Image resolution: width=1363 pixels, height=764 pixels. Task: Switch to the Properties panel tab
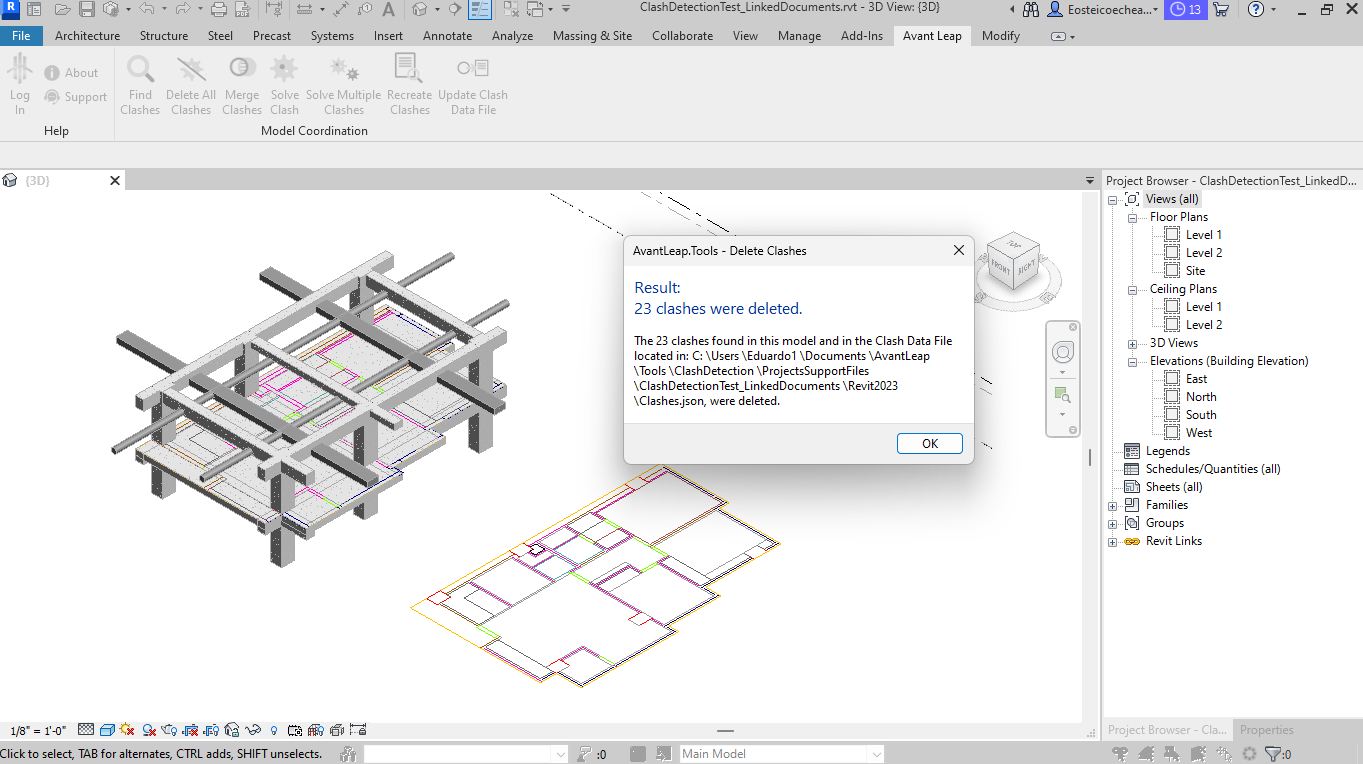coord(1266,730)
